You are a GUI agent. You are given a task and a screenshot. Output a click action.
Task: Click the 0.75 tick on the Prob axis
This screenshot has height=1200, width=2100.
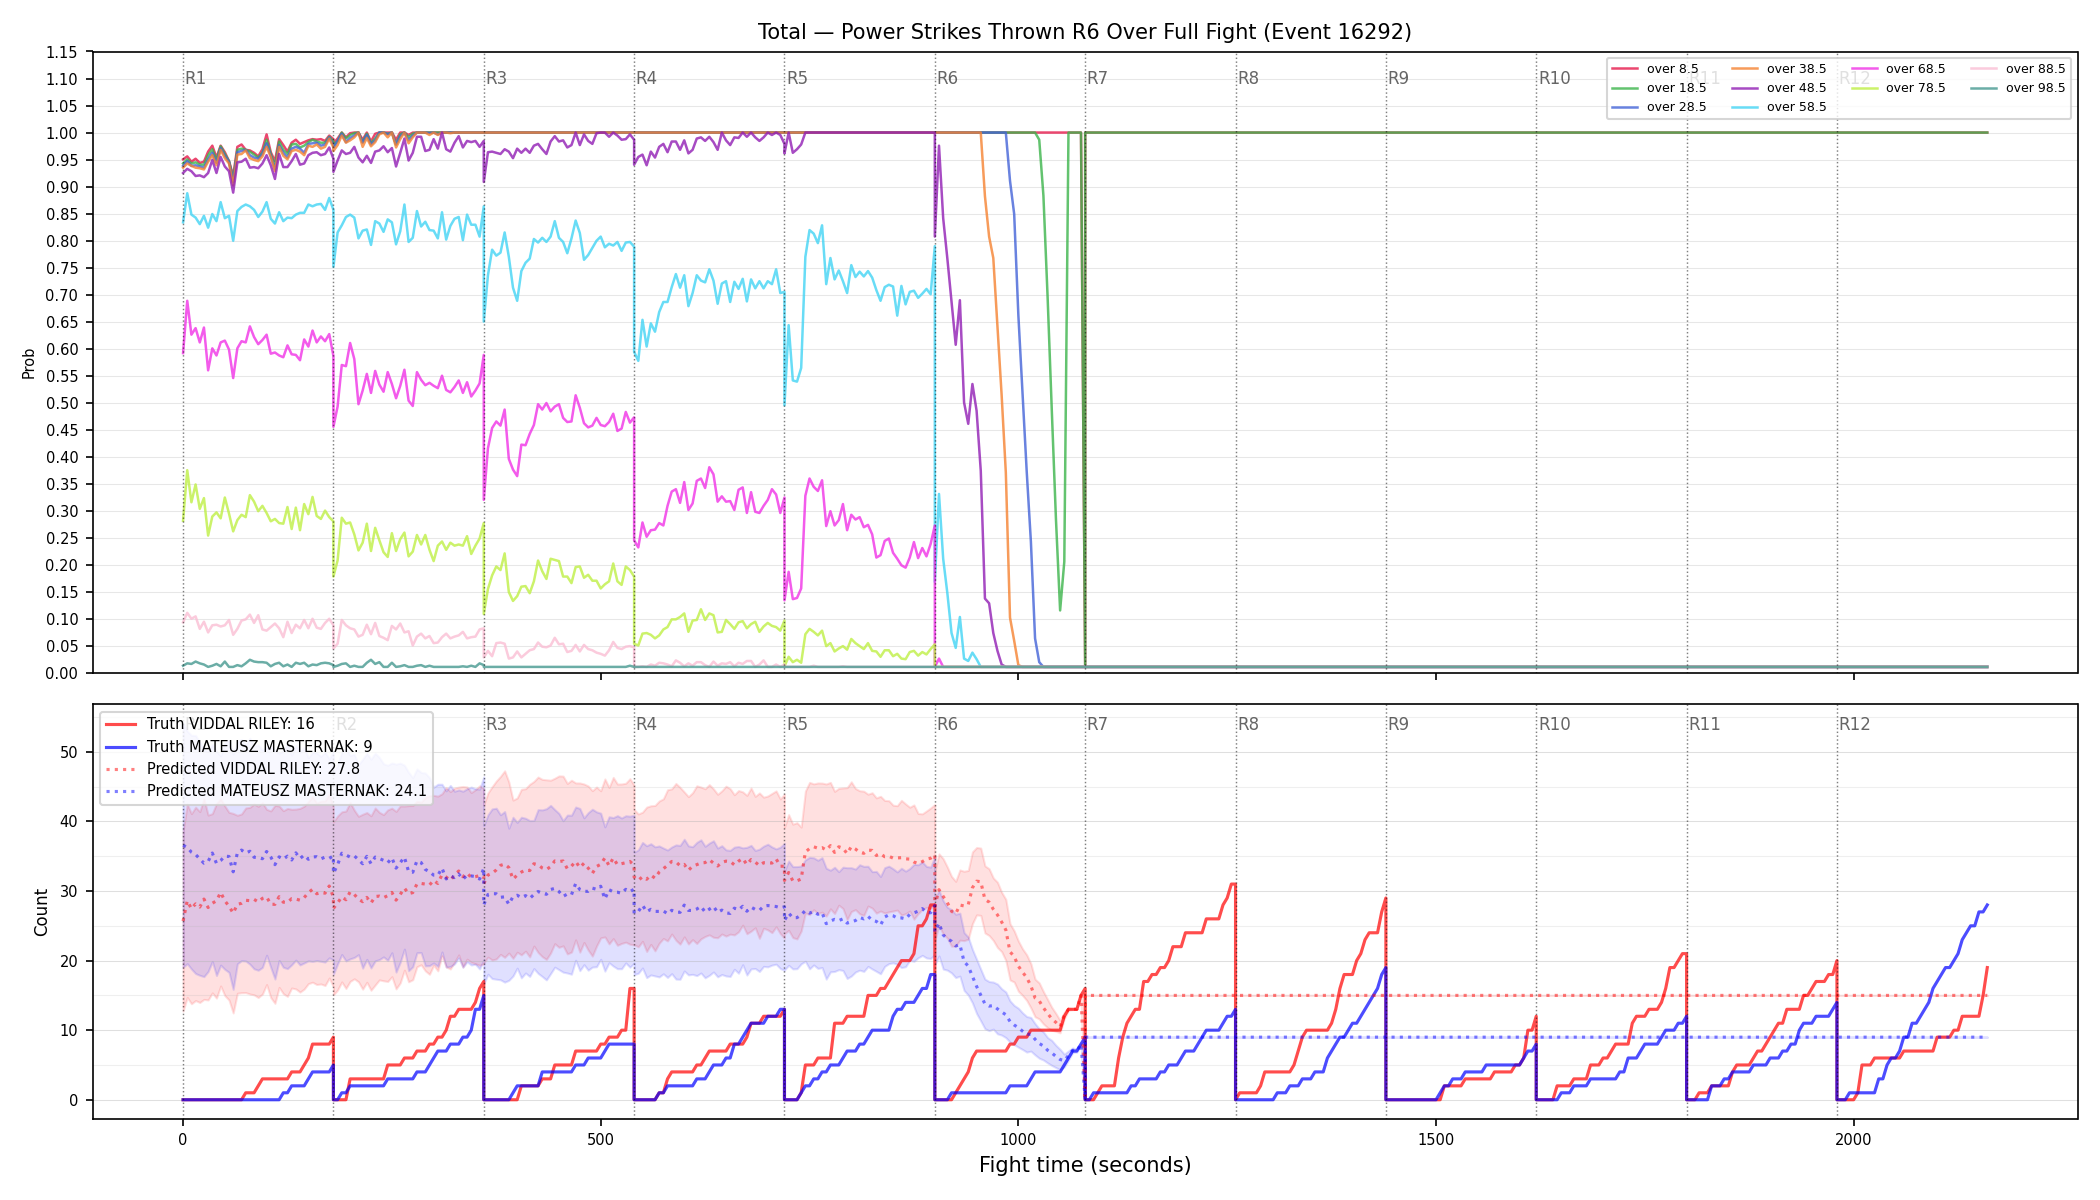click(x=62, y=268)
